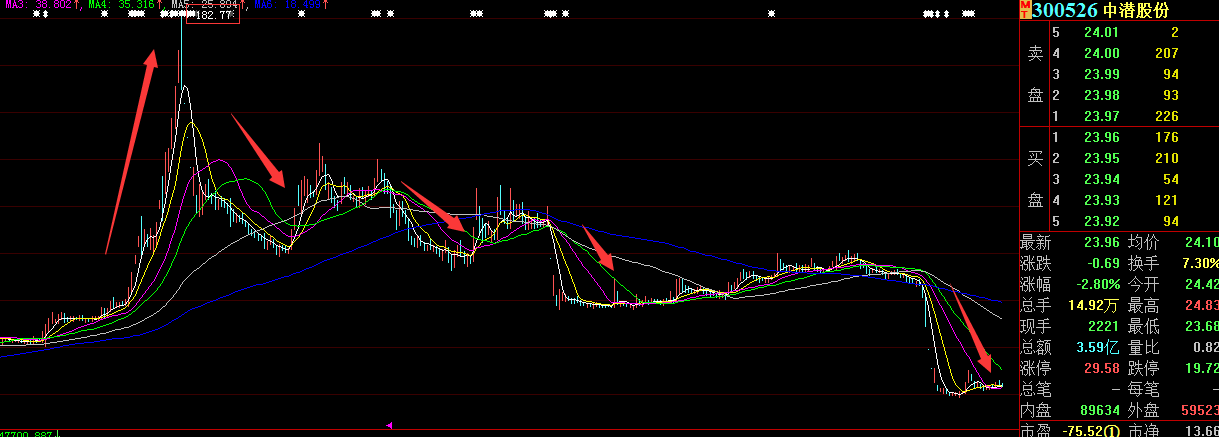Open the 中潜股份 stock name in the header
Image resolution: width=1219 pixels, height=437 pixels.
(1134, 10)
